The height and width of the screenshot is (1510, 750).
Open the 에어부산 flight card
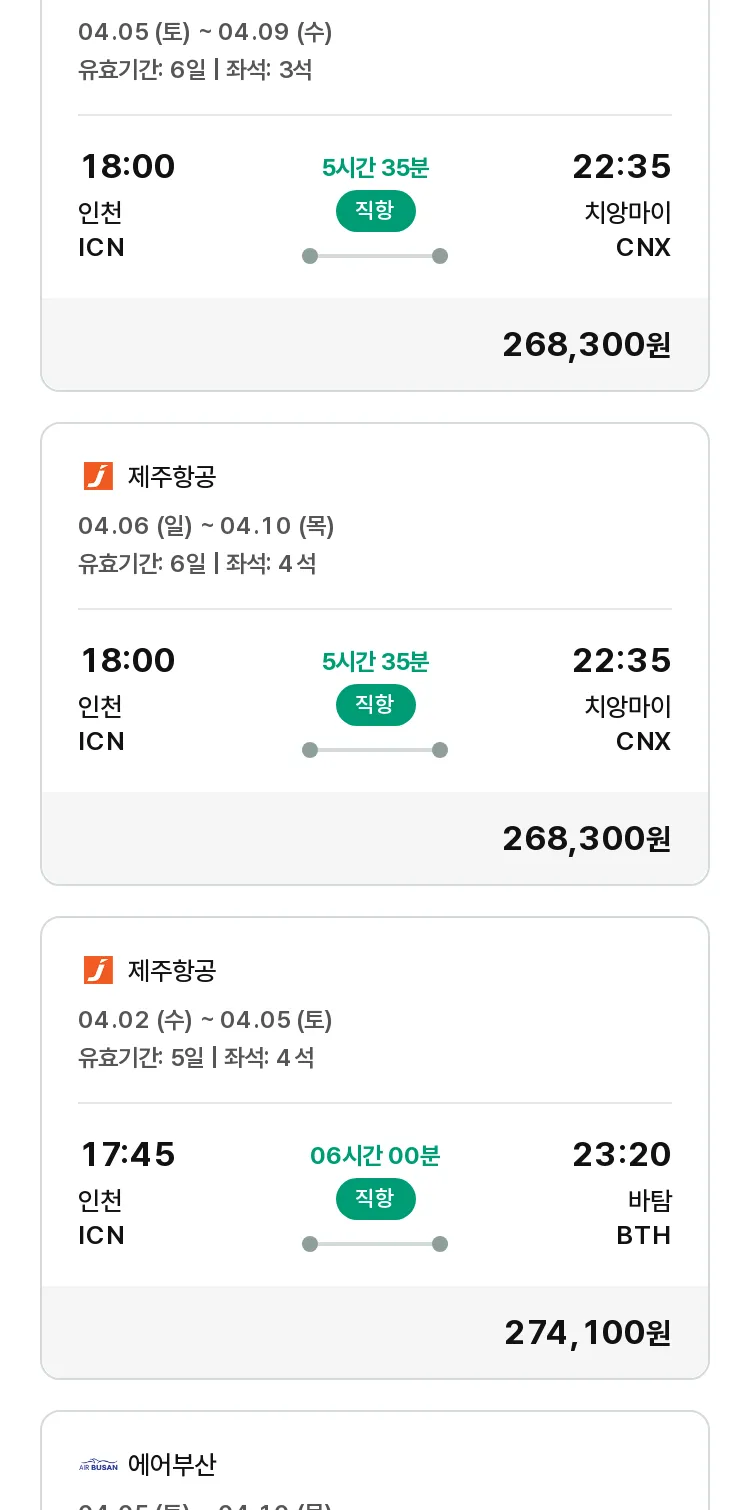[375, 1460]
